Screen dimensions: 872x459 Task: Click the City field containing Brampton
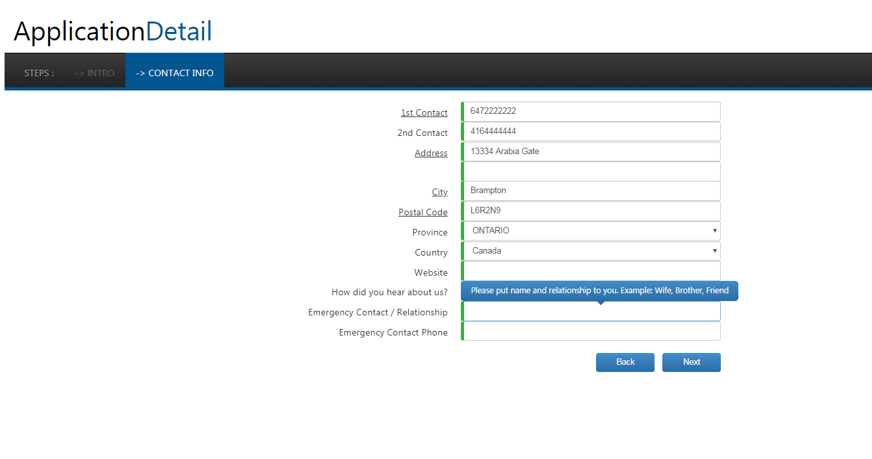pos(591,191)
